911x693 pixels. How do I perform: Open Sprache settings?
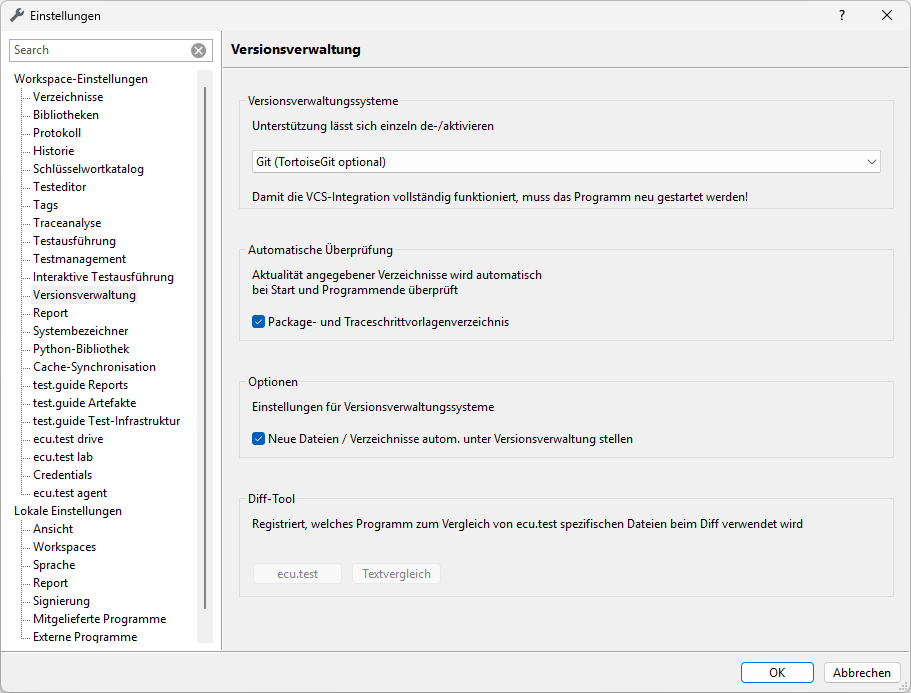click(x=54, y=565)
